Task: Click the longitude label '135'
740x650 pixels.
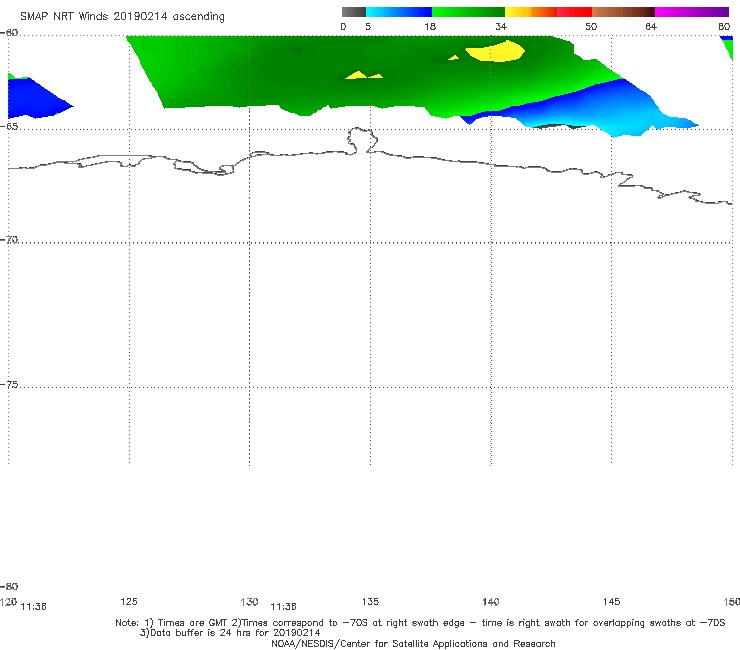Action: [370, 601]
